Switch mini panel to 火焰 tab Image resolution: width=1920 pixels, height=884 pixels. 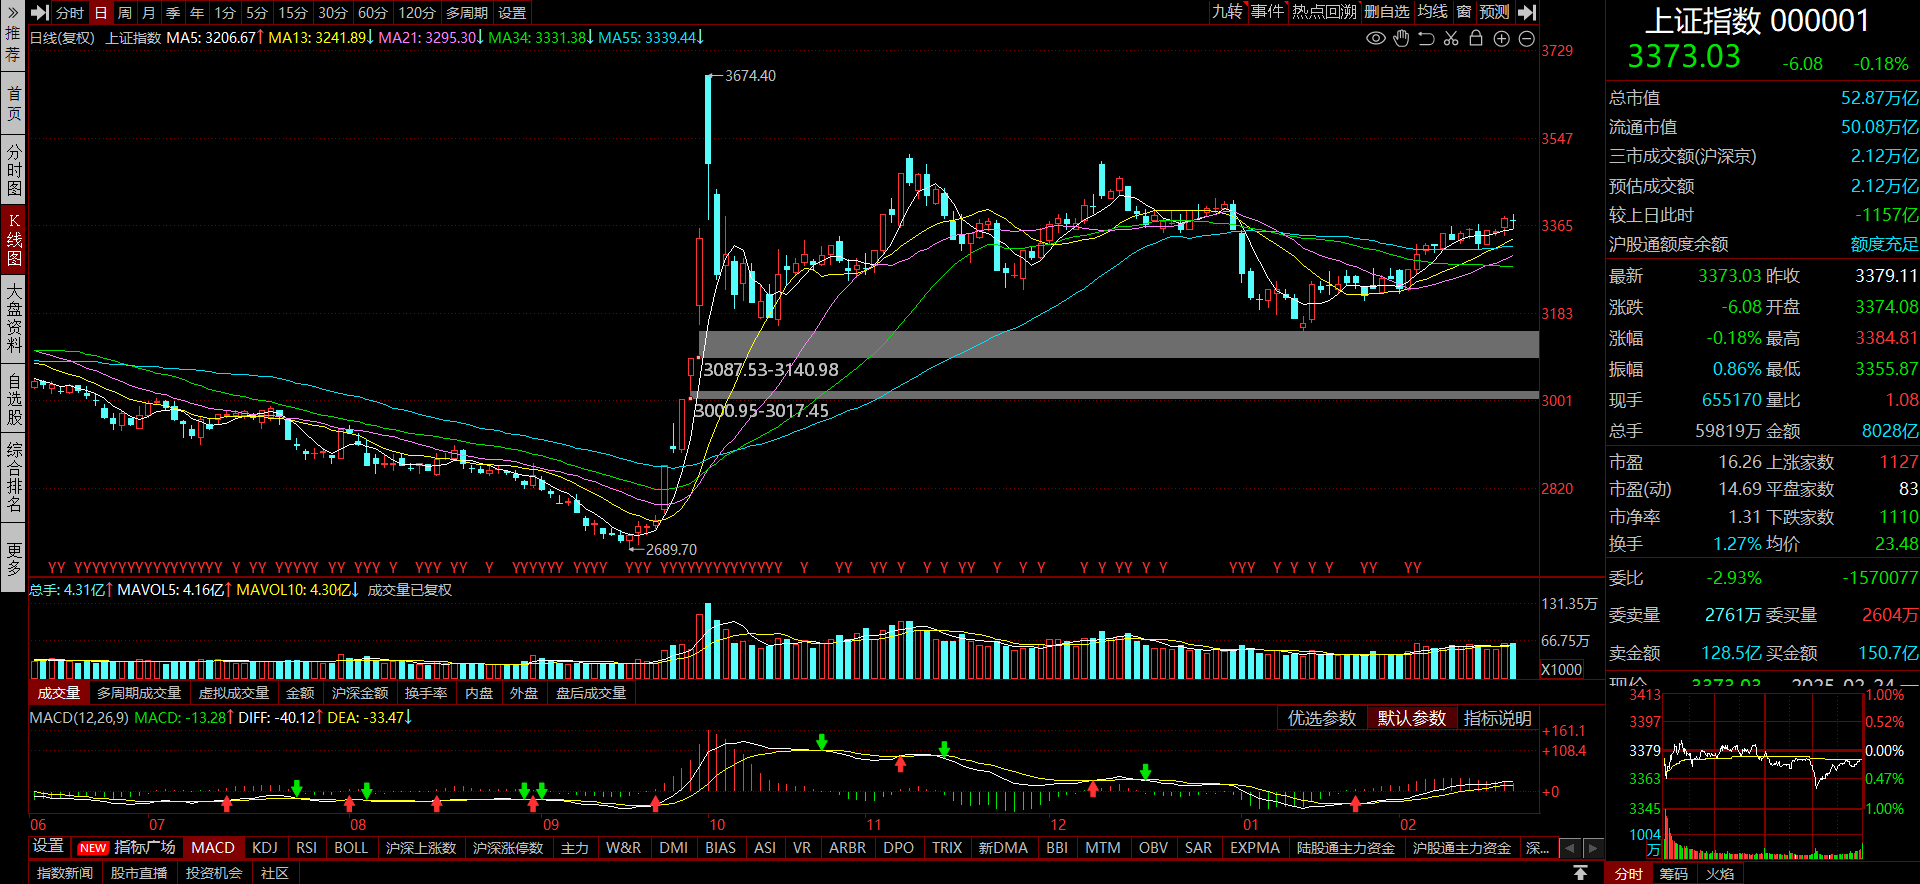(1720, 874)
